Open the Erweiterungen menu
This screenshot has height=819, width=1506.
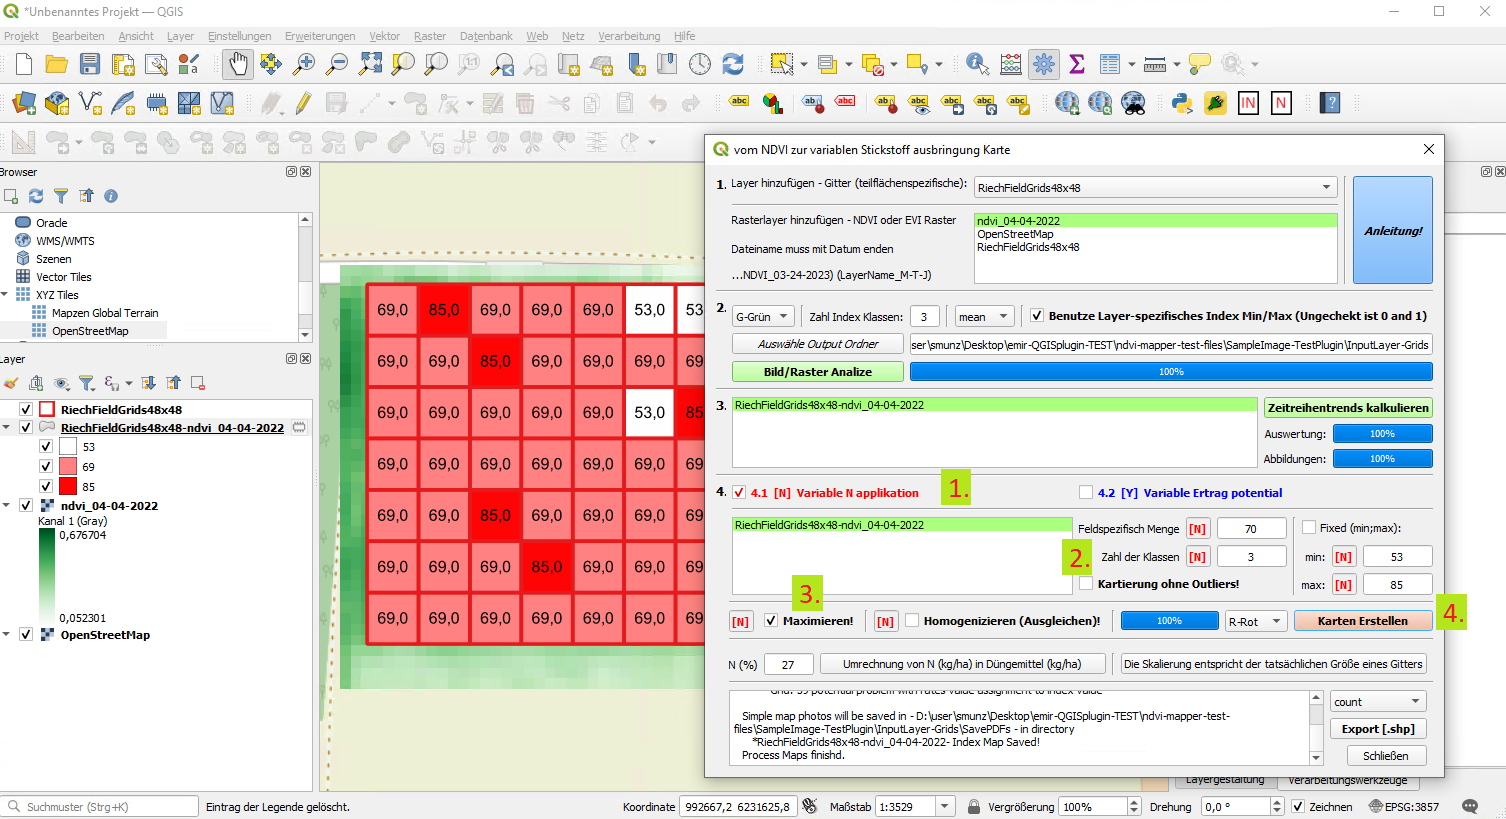coord(320,36)
